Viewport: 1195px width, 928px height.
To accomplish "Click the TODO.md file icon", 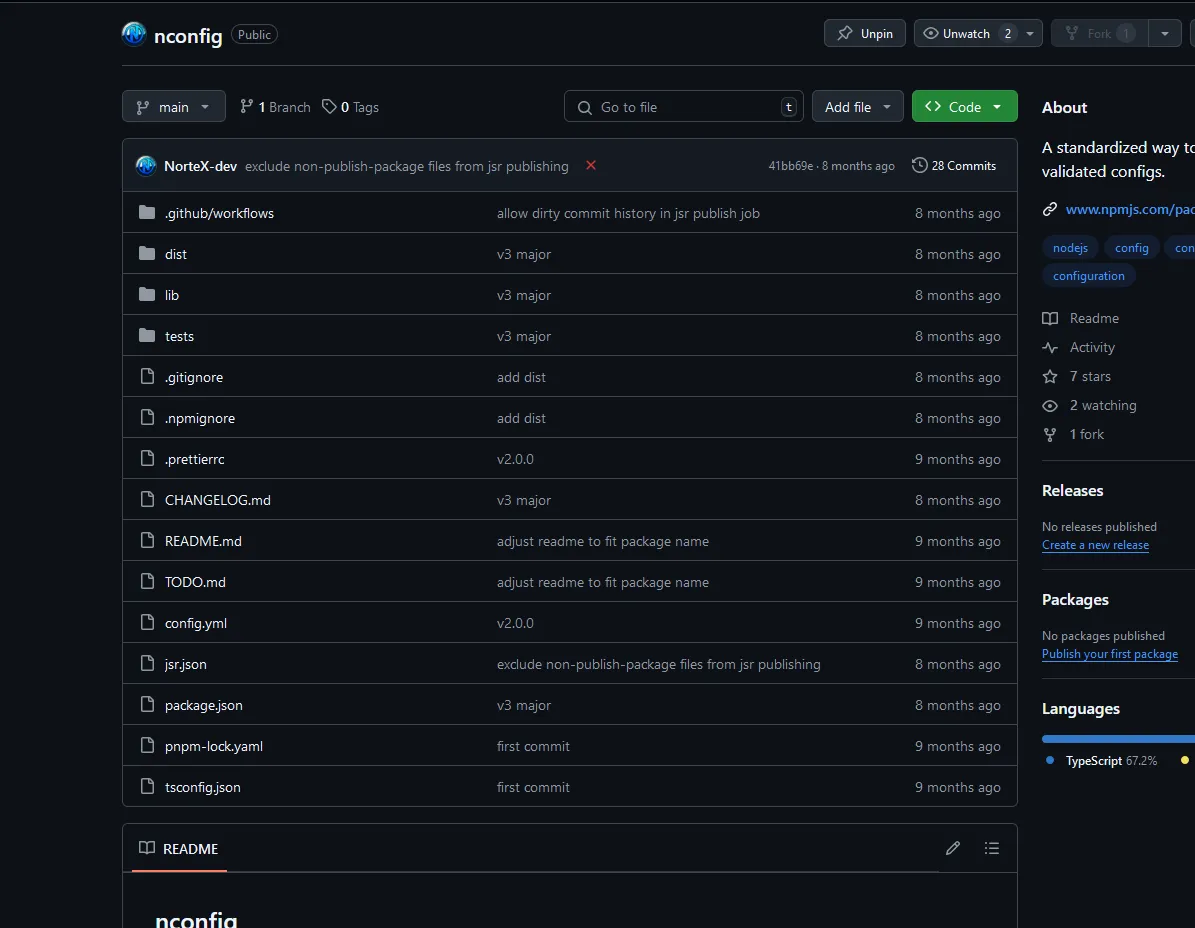I will [x=147, y=581].
